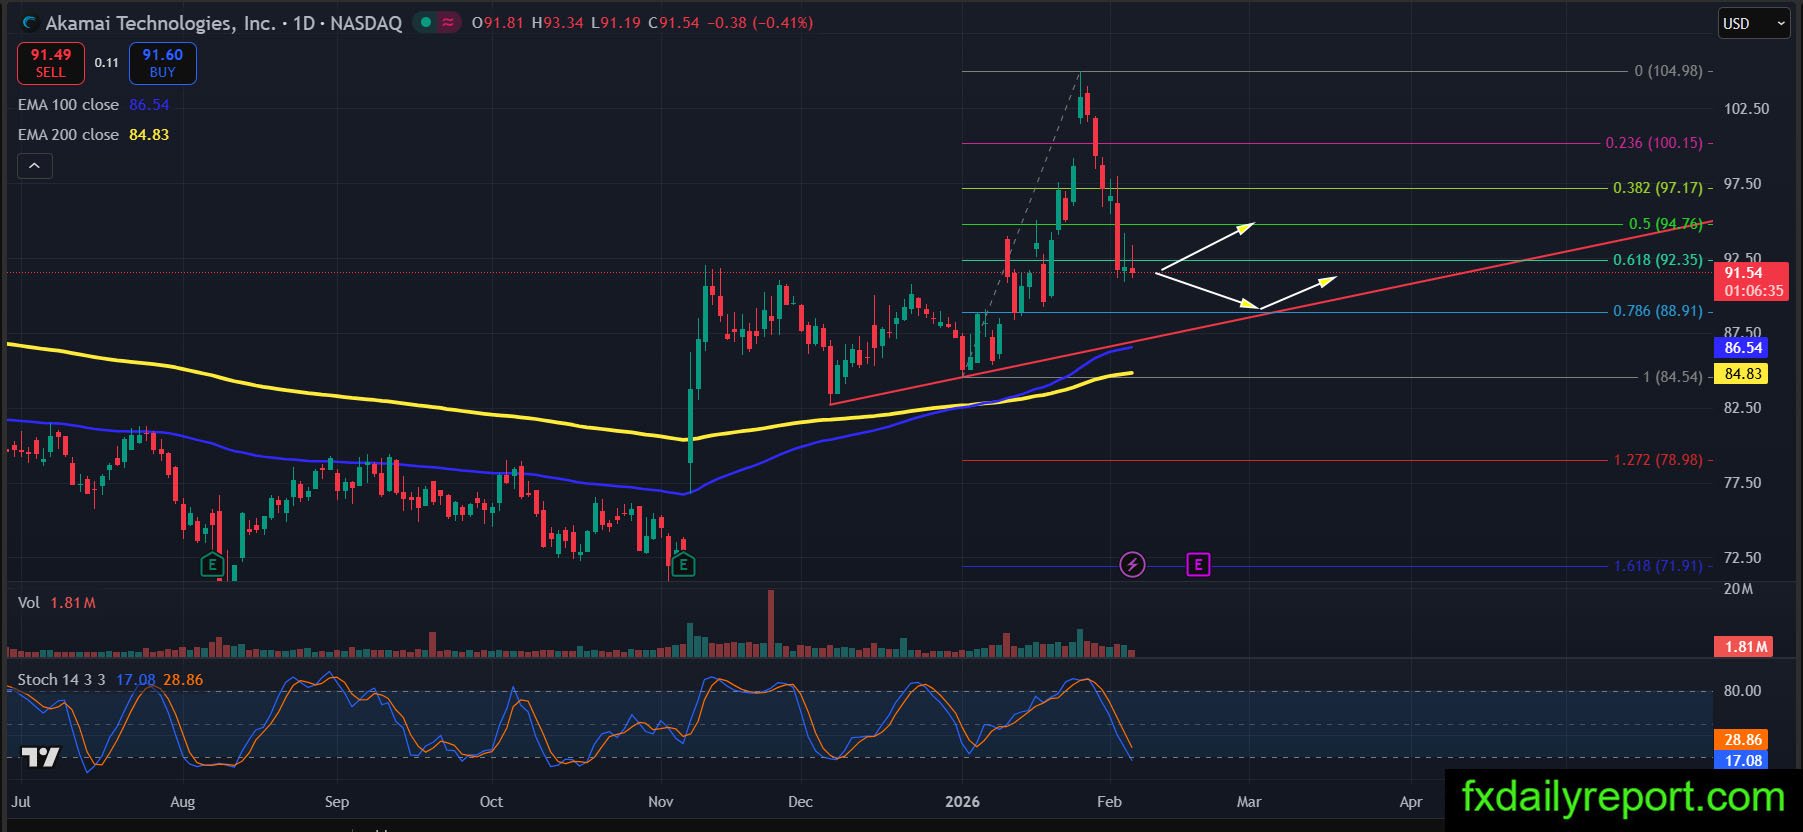The width and height of the screenshot is (1803, 832).
Task: Click the purple lightning event marker
Action: click(x=1132, y=565)
